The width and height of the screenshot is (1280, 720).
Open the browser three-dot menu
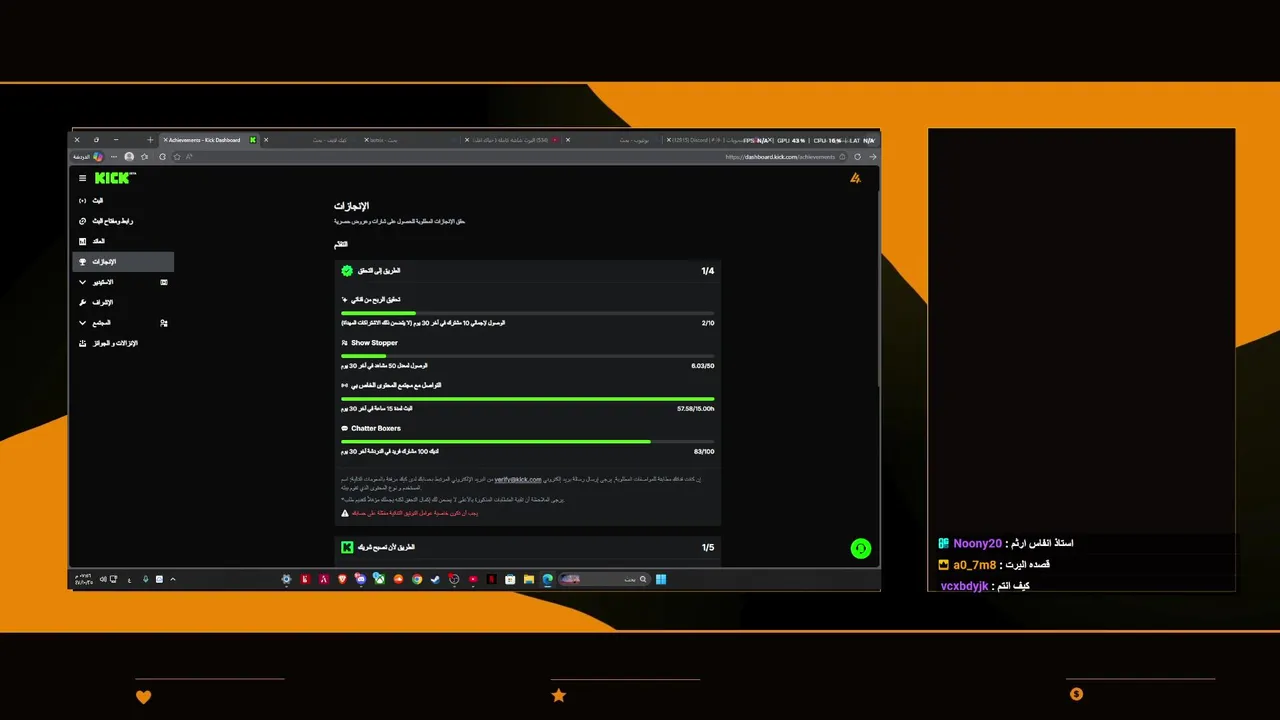point(114,157)
